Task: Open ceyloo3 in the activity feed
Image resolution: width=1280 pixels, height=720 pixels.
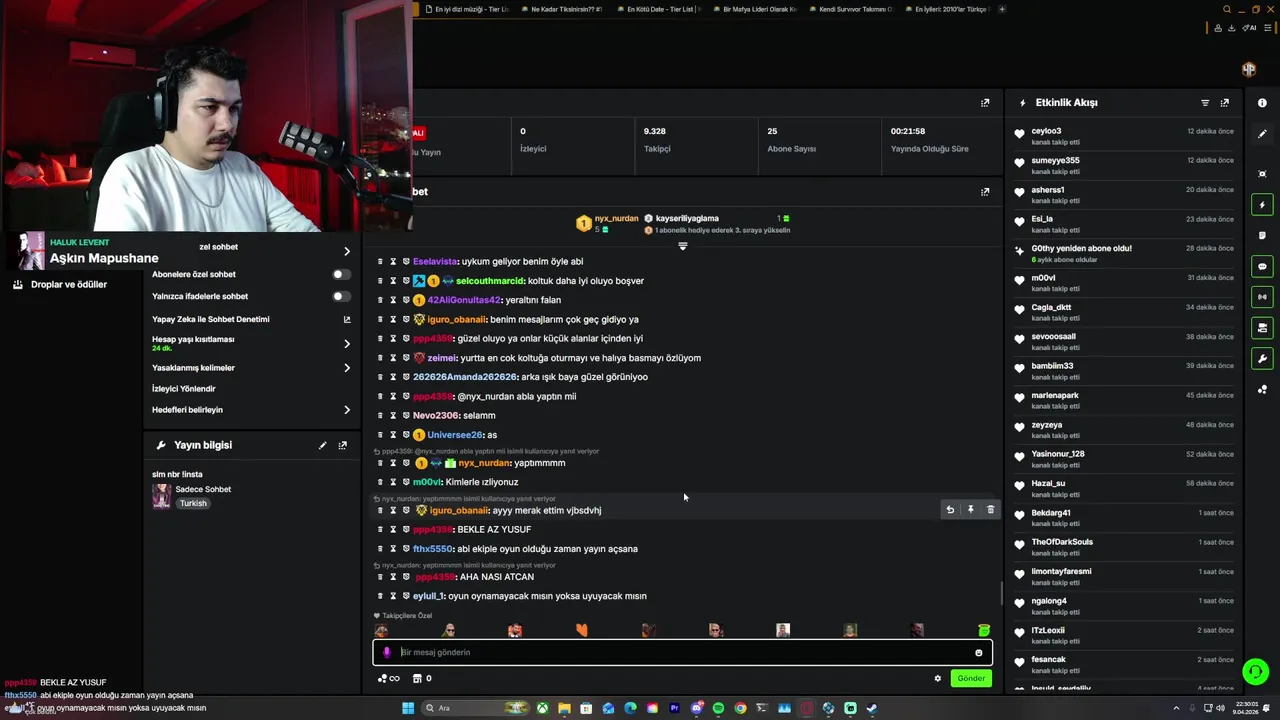Action: click(1046, 131)
